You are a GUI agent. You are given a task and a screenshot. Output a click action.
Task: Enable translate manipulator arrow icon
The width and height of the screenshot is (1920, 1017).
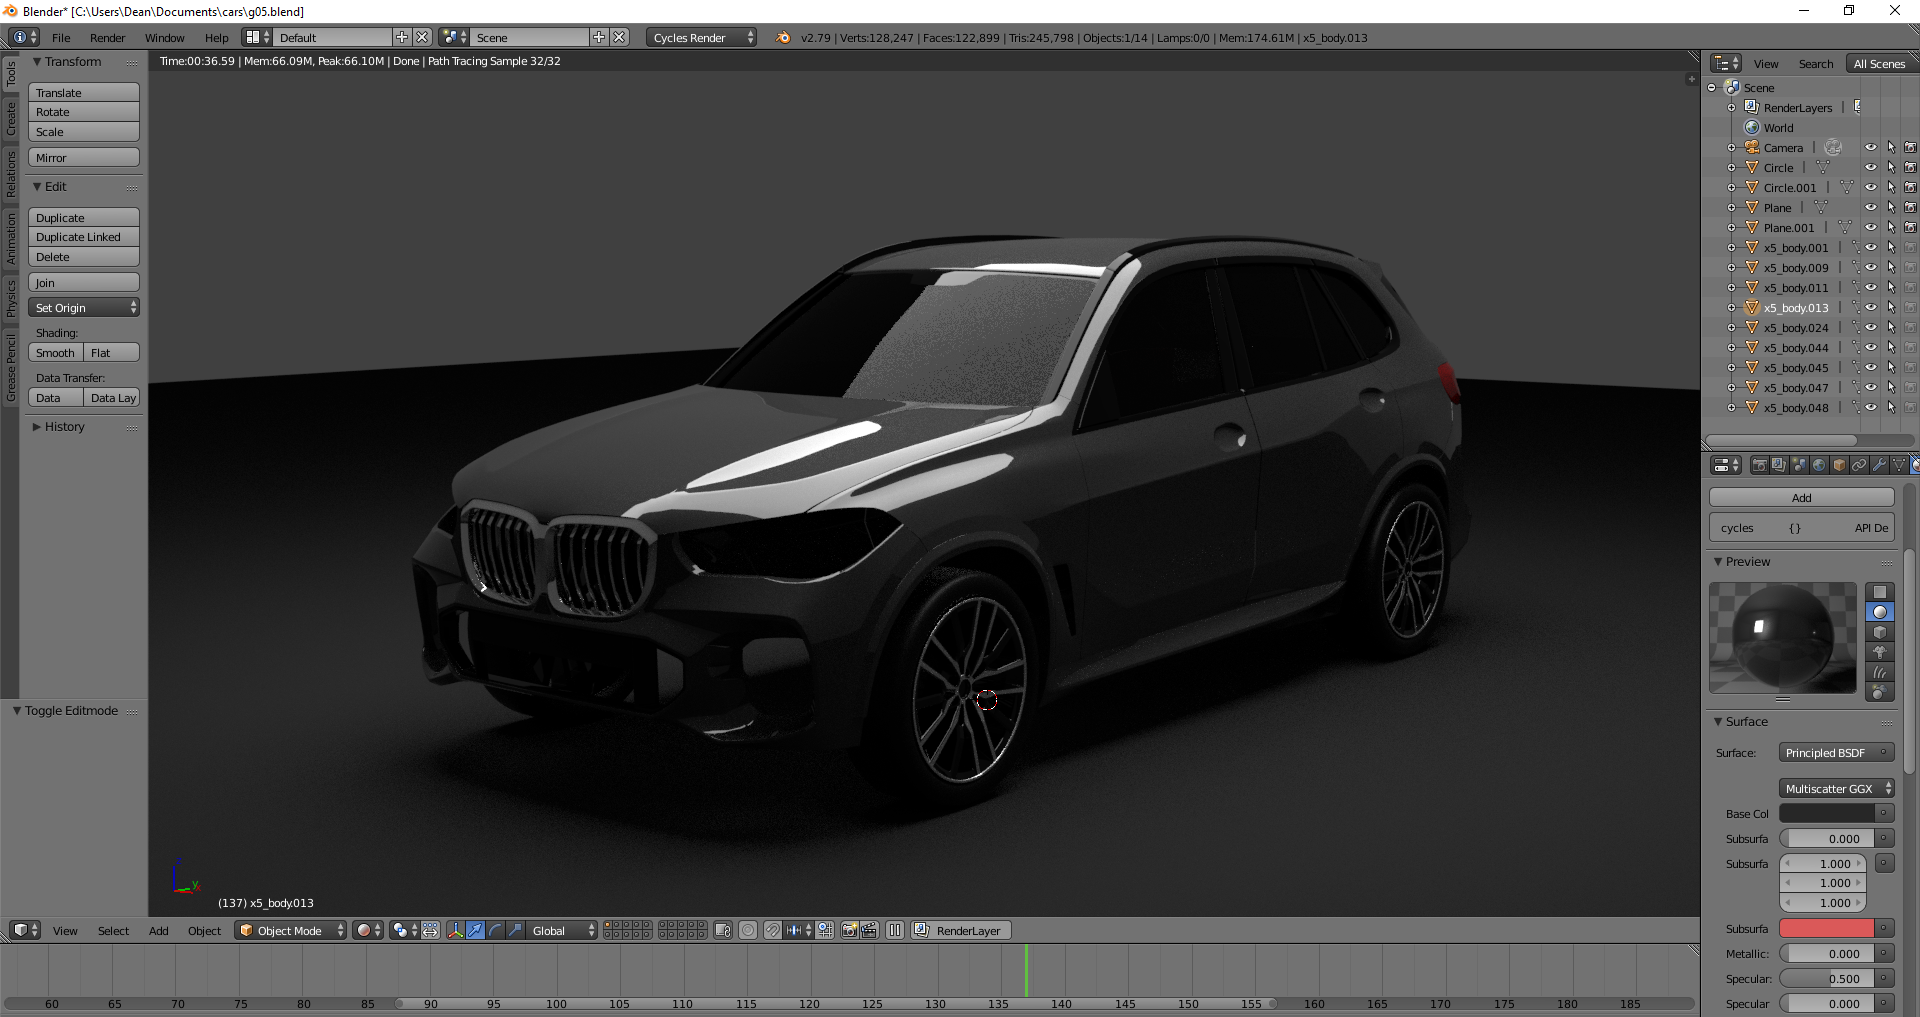[476, 930]
